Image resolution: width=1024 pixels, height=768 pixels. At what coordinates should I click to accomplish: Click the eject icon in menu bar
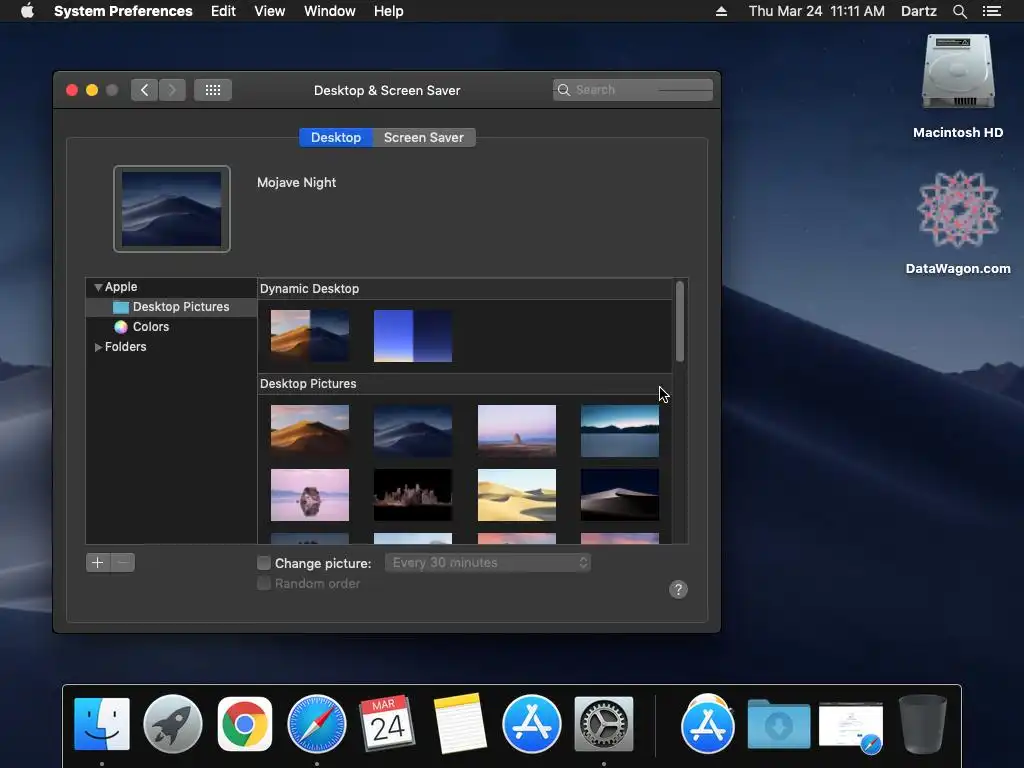click(721, 11)
